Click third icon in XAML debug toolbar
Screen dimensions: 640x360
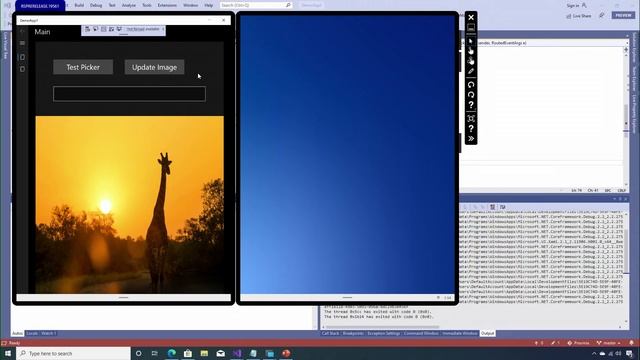pyautogui.click(x=103, y=29)
